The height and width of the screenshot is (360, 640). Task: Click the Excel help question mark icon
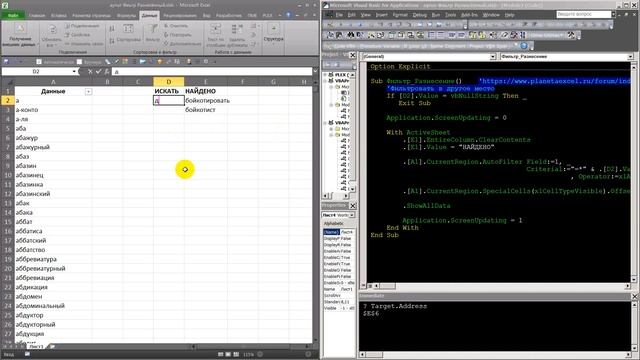tap(288, 15)
